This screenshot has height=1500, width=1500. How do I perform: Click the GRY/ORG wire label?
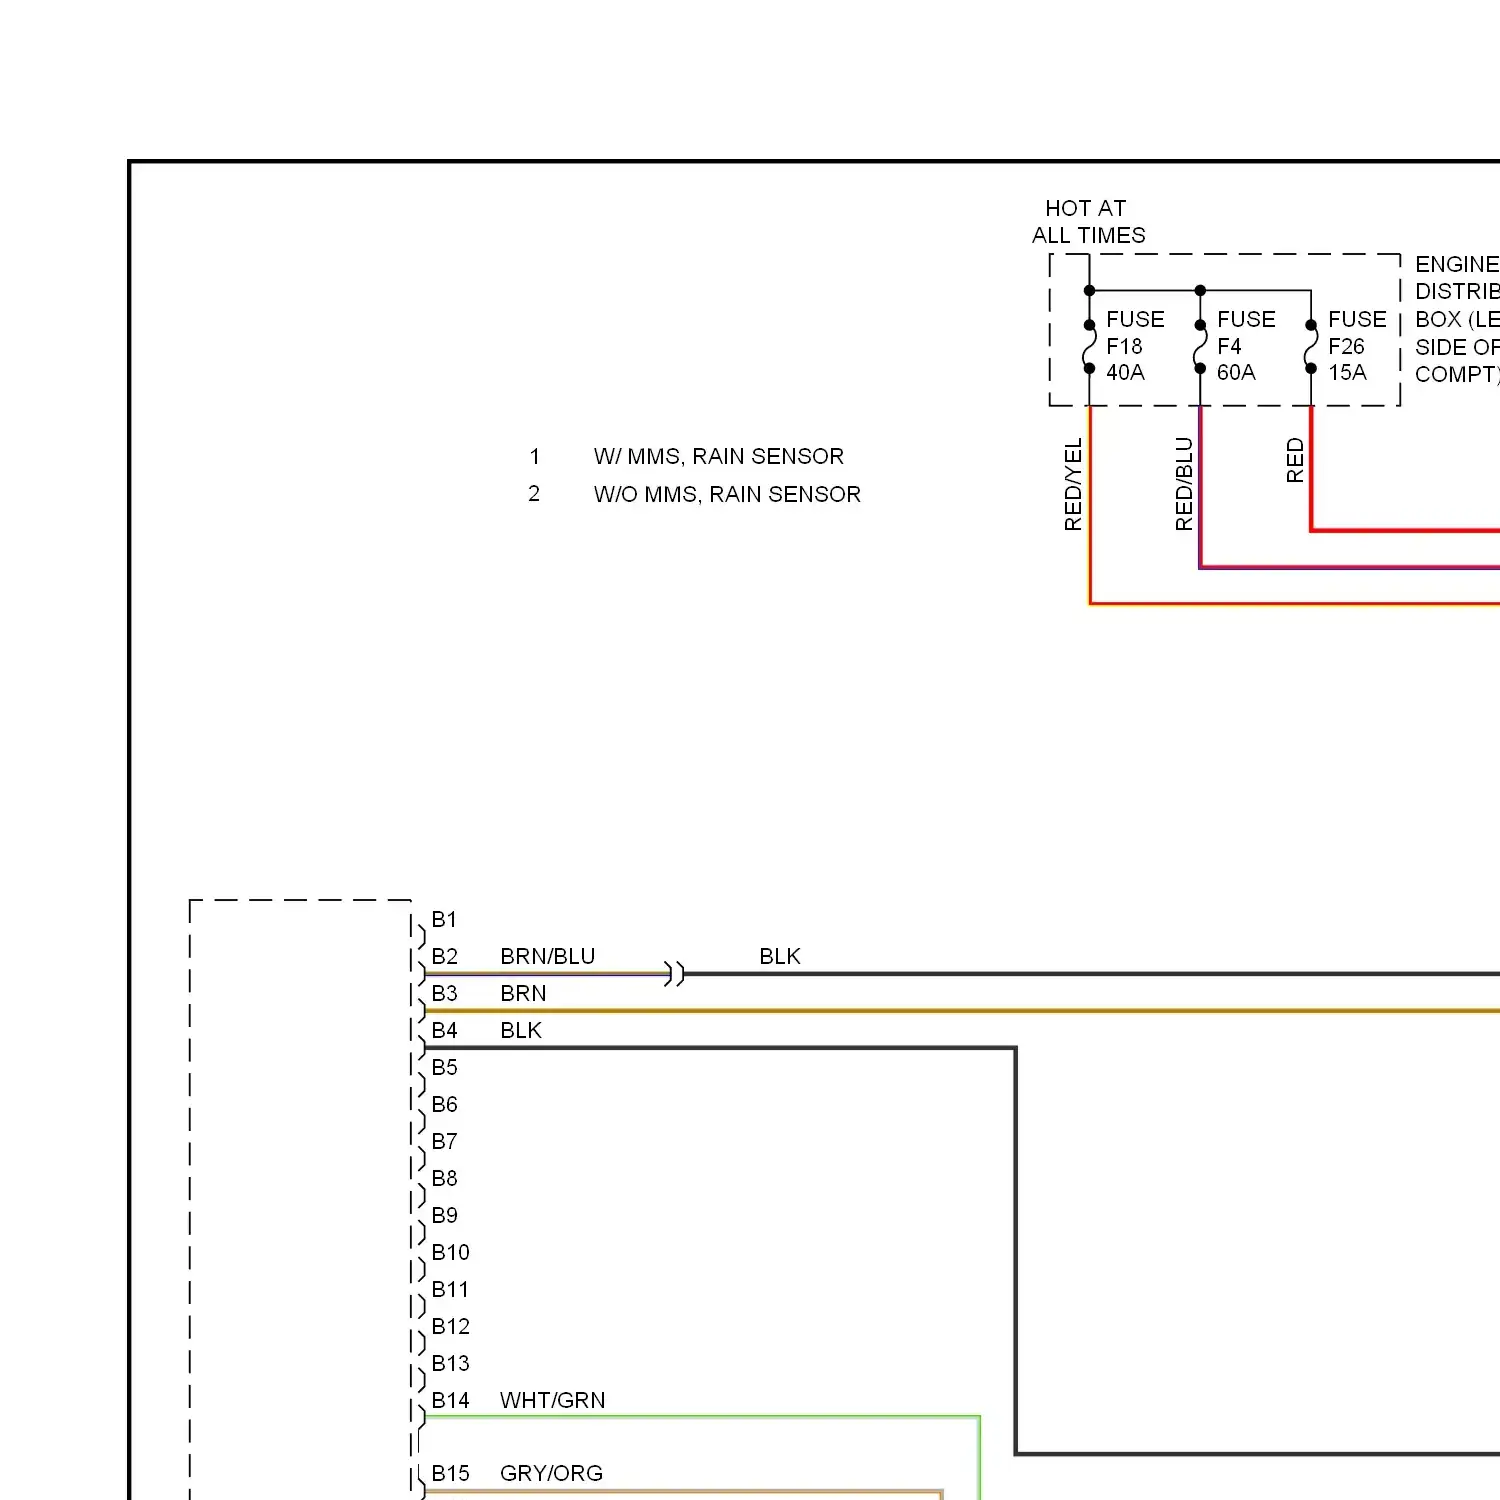click(551, 1474)
